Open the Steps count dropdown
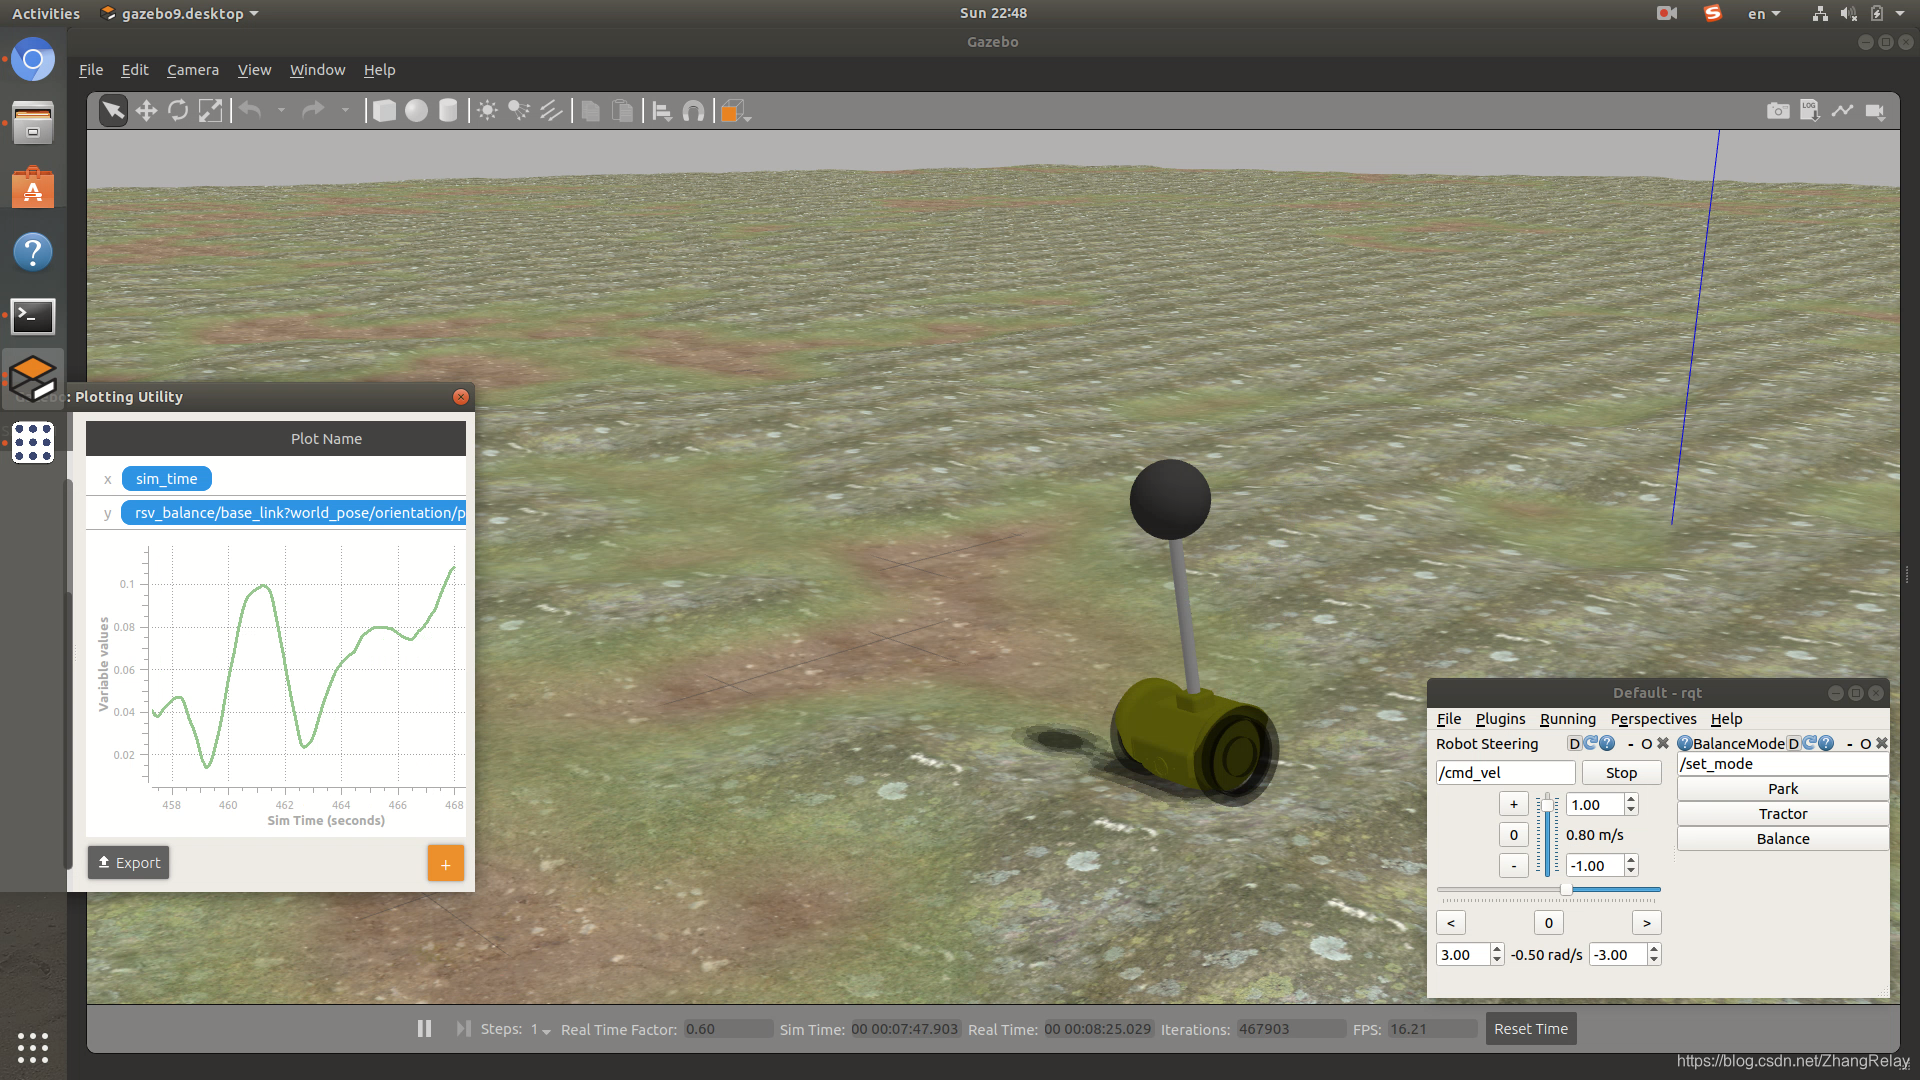1920x1080 pixels. 541,1030
